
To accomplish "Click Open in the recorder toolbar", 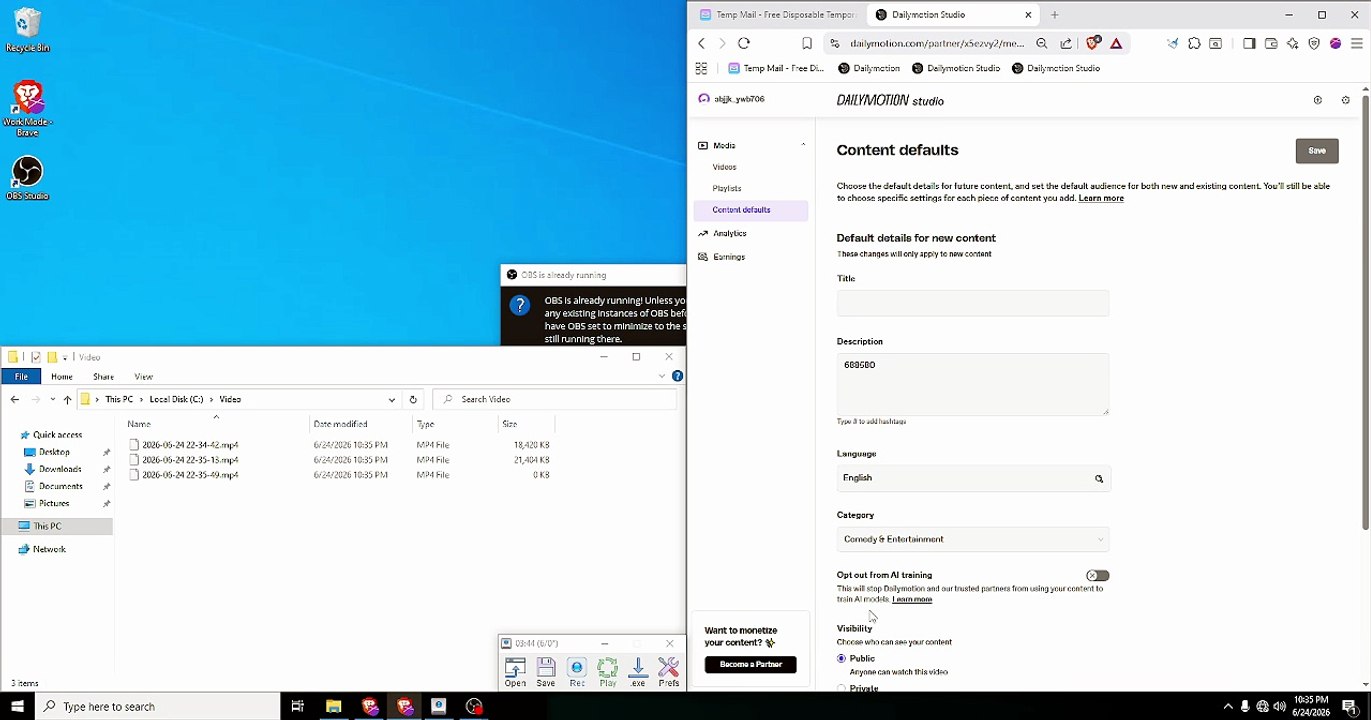I will click(515, 672).
